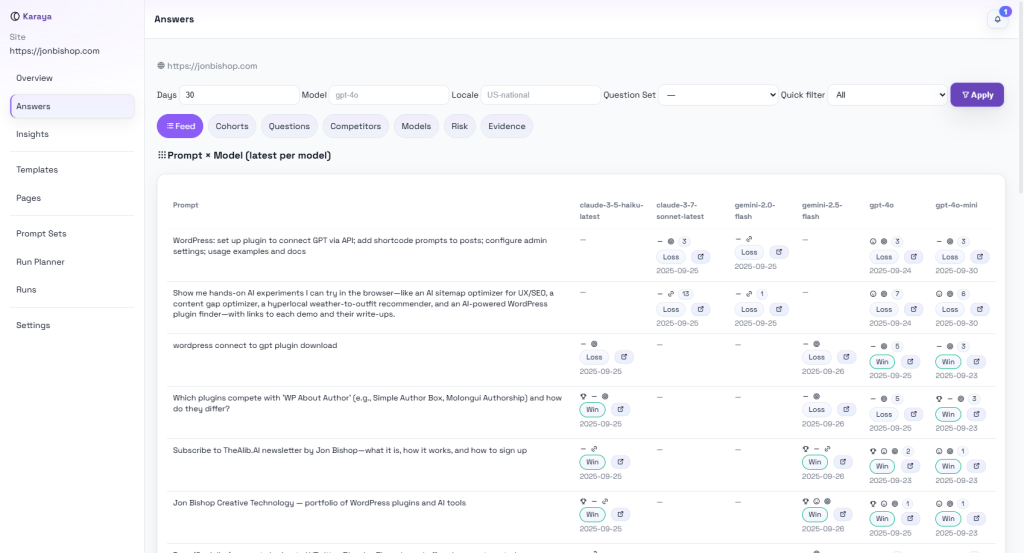
Task: Show the Evidence tab
Action: (x=507, y=126)
